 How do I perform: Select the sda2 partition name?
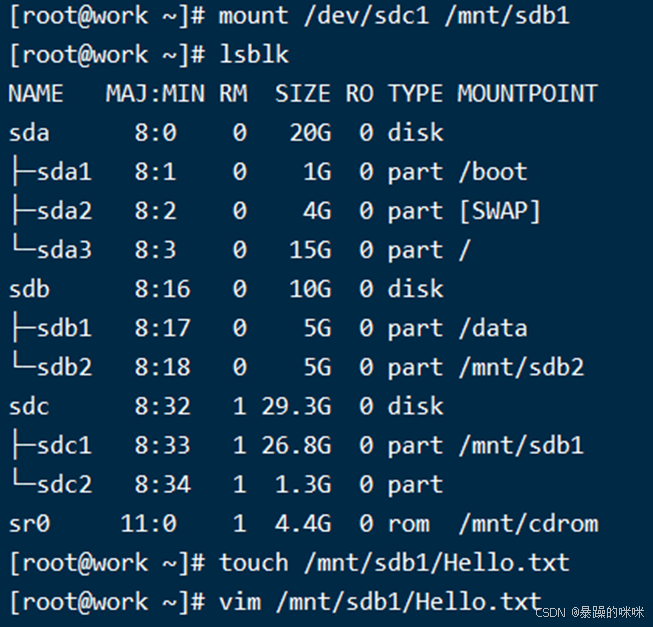click(64, 211)
